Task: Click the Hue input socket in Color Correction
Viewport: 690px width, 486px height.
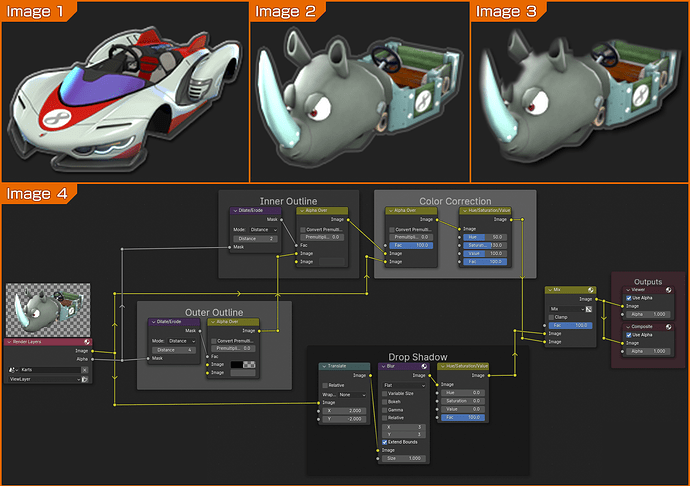Action: point(459,237)
